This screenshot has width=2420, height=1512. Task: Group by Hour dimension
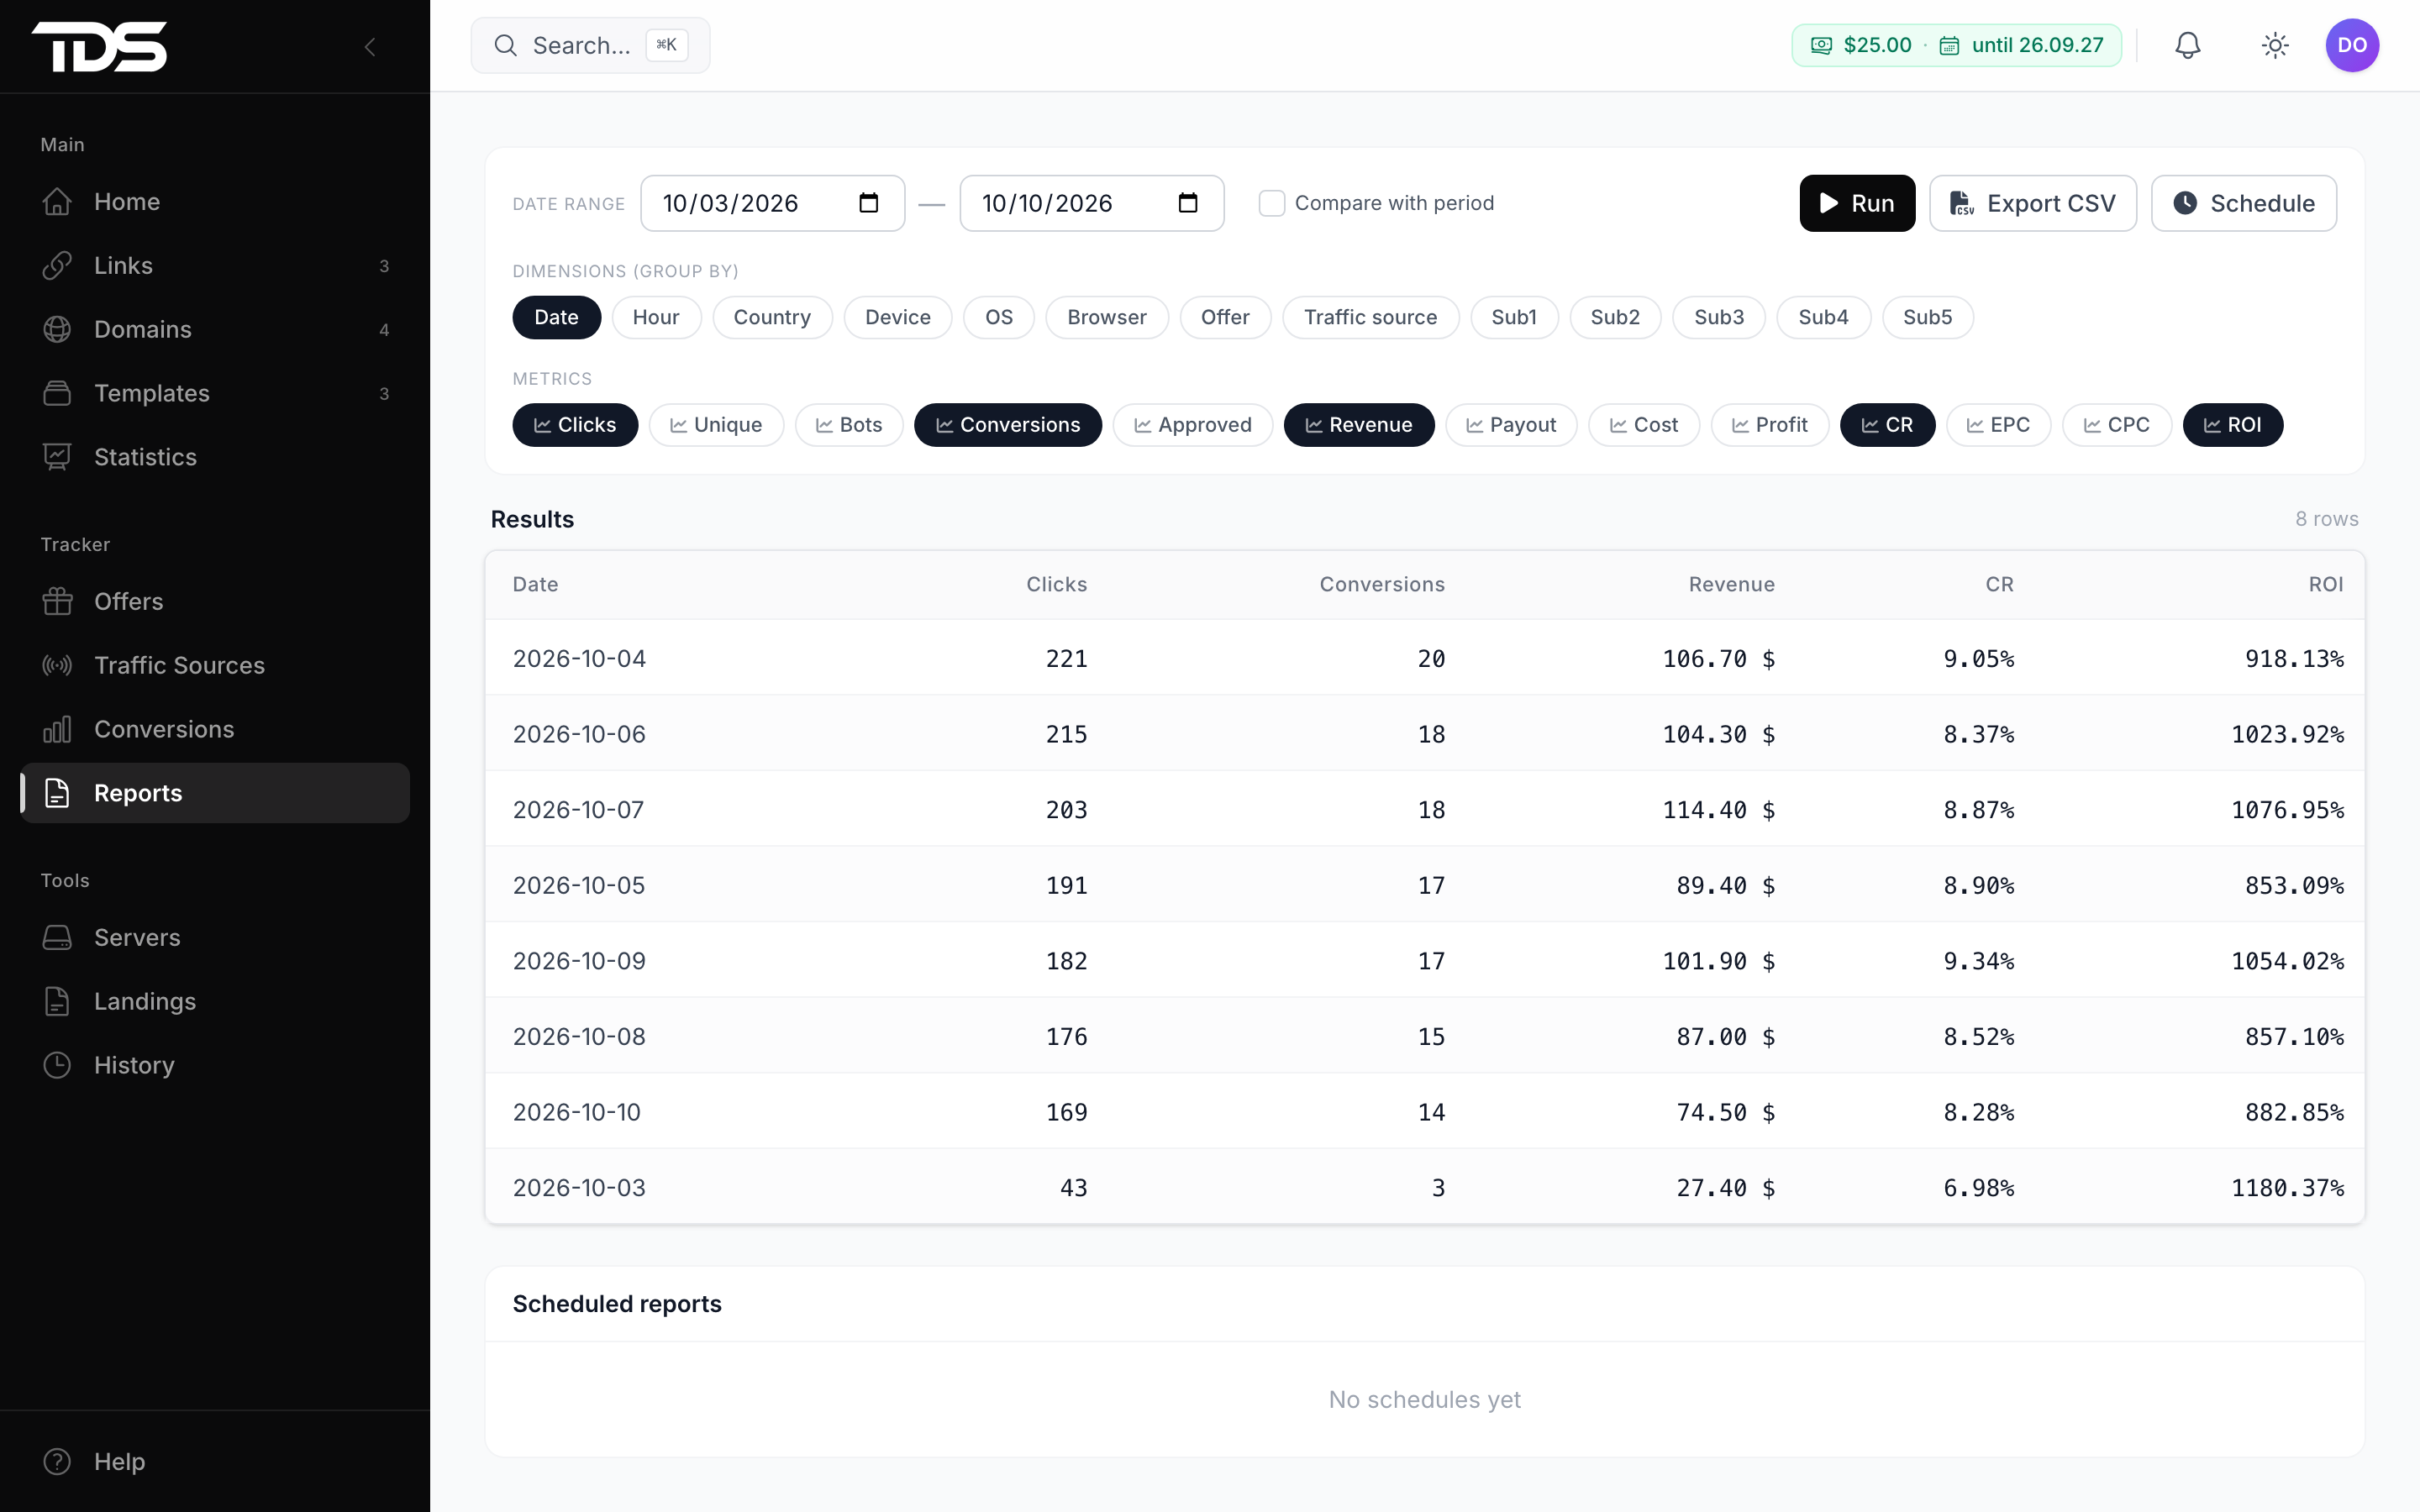point(656,317)
